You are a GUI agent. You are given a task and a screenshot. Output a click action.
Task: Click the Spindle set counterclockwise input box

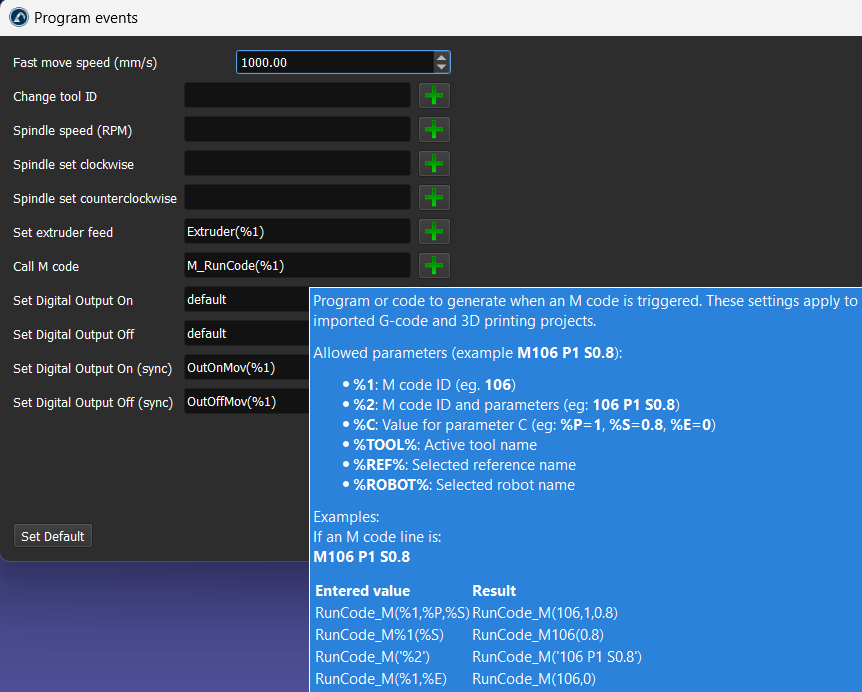(x=297, y=198)
